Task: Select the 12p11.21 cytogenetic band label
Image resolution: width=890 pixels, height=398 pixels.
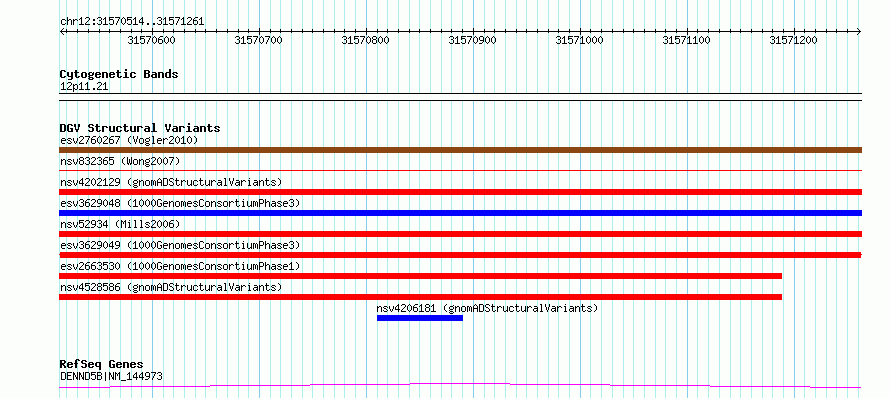Action: pos(84,87)
